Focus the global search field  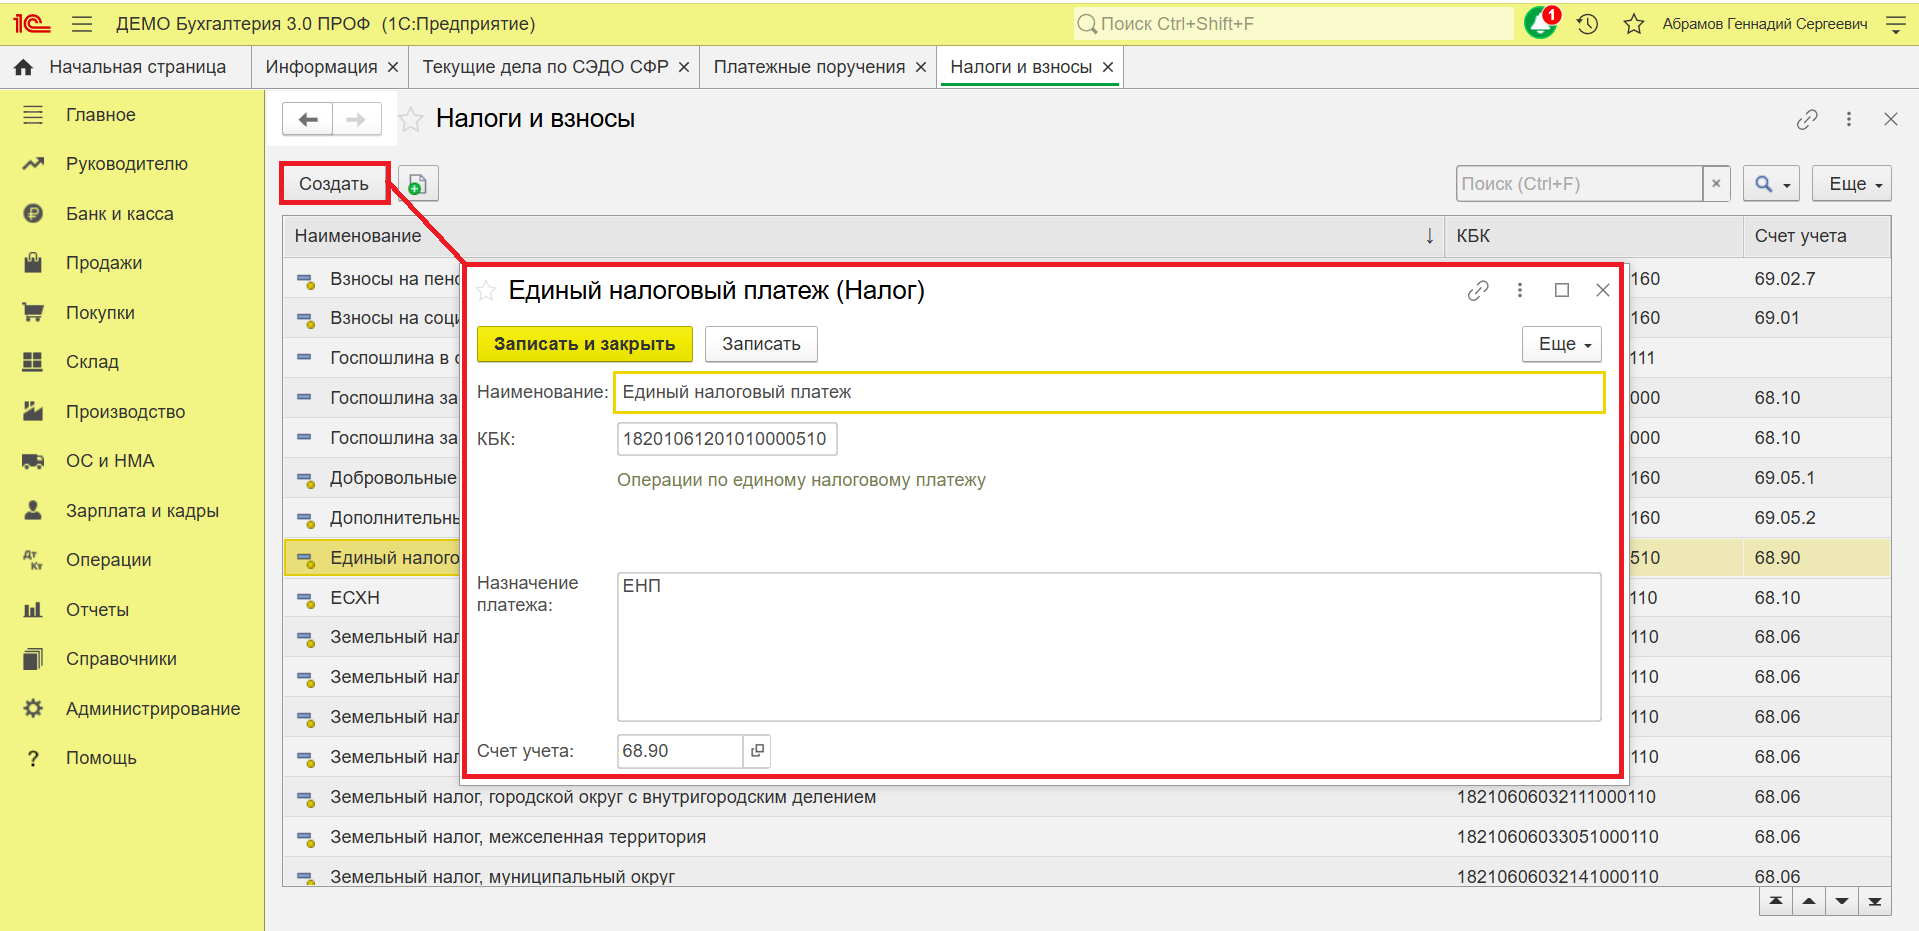click(x=1294, y=24)
